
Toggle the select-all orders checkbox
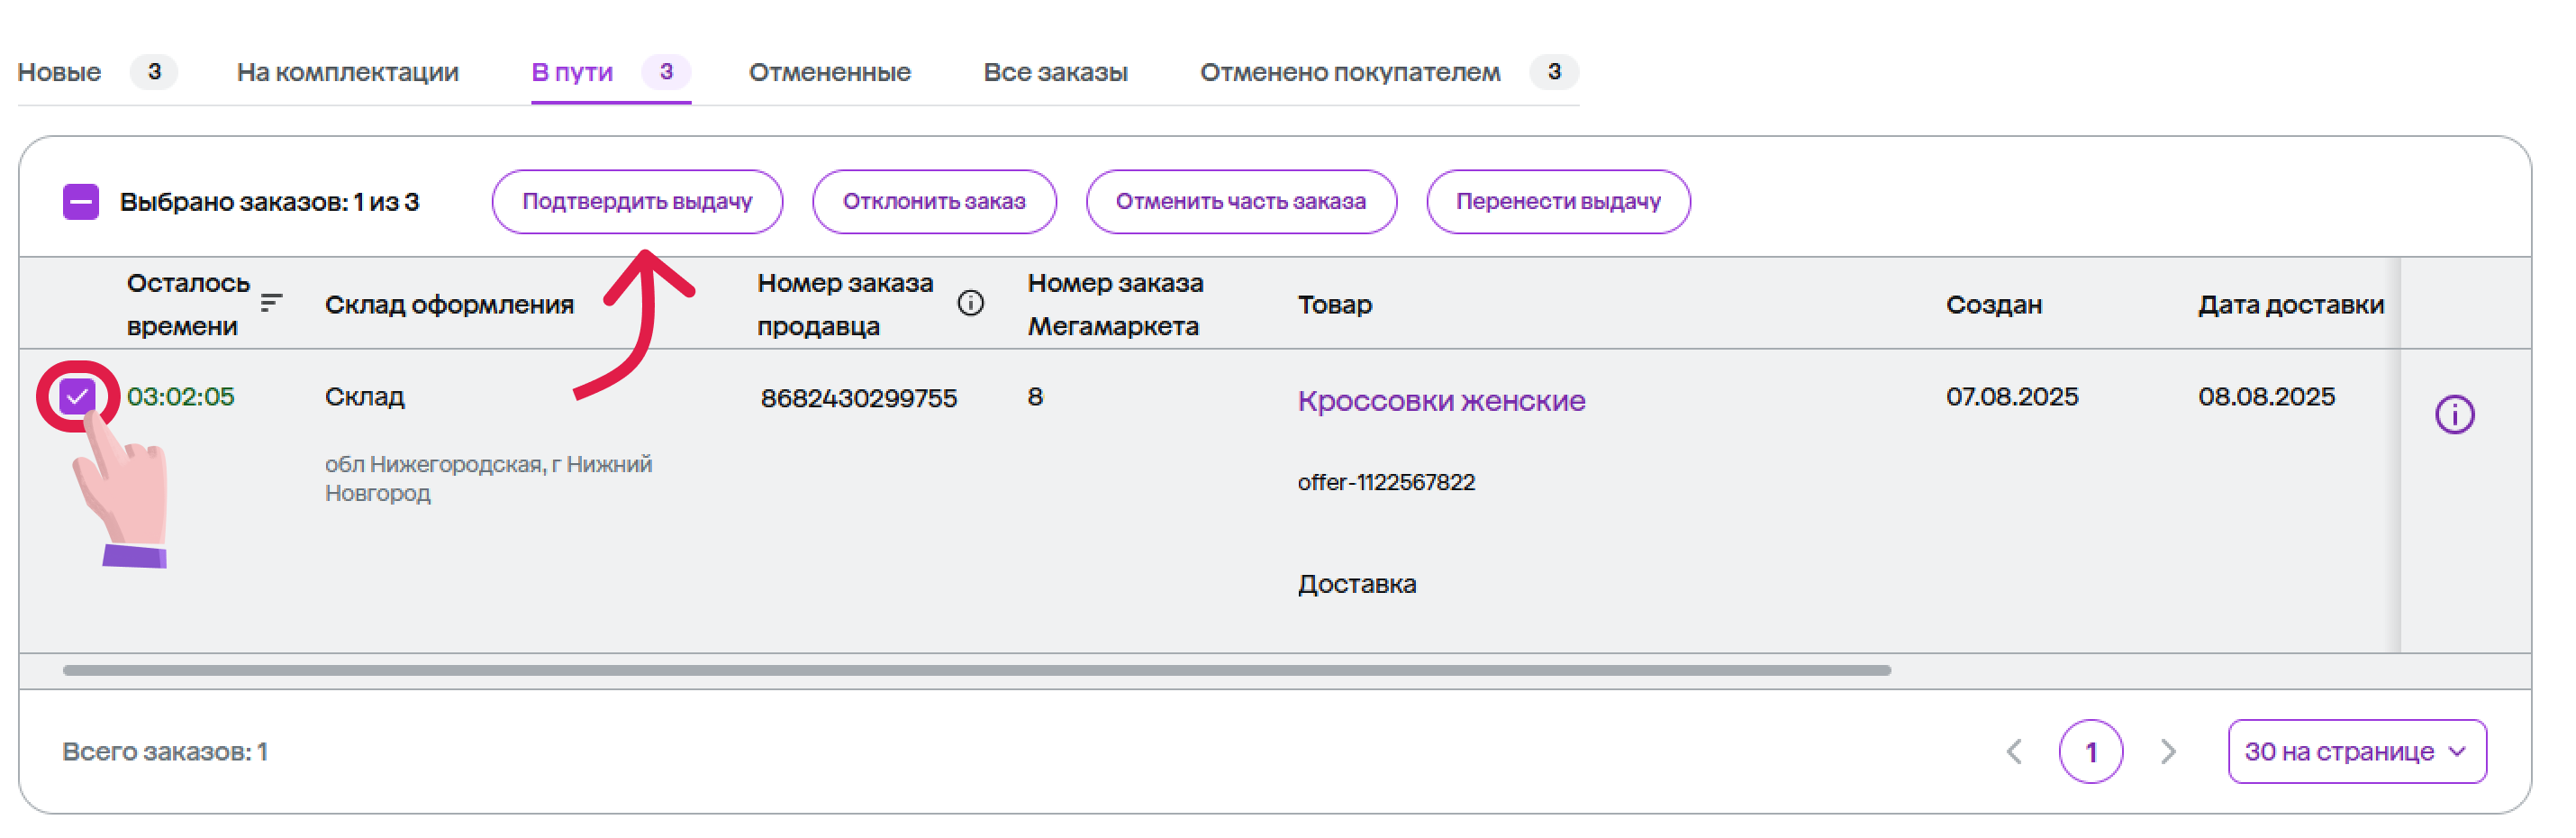(81, 201)
